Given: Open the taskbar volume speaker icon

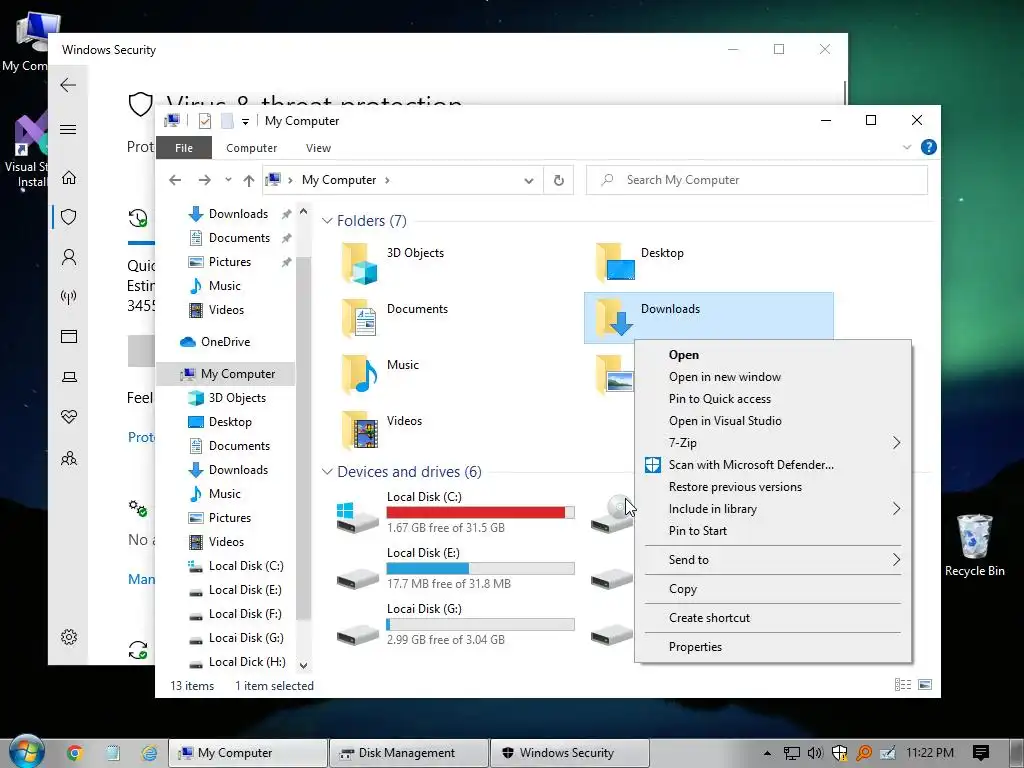Looking at the screenshot, I should tap(814, 753).
